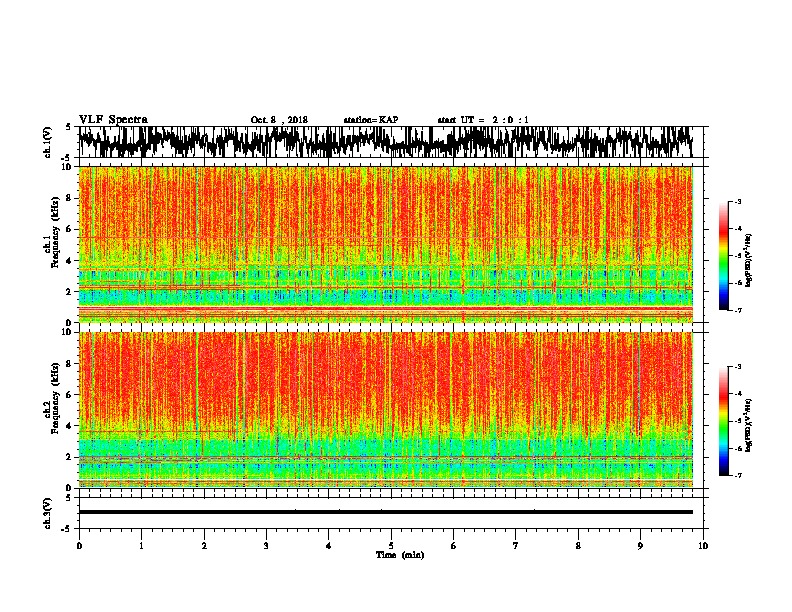Click the flat ch.3 black trace line
792x612 pixels.
pyautogui.click(x=385, y=512)
